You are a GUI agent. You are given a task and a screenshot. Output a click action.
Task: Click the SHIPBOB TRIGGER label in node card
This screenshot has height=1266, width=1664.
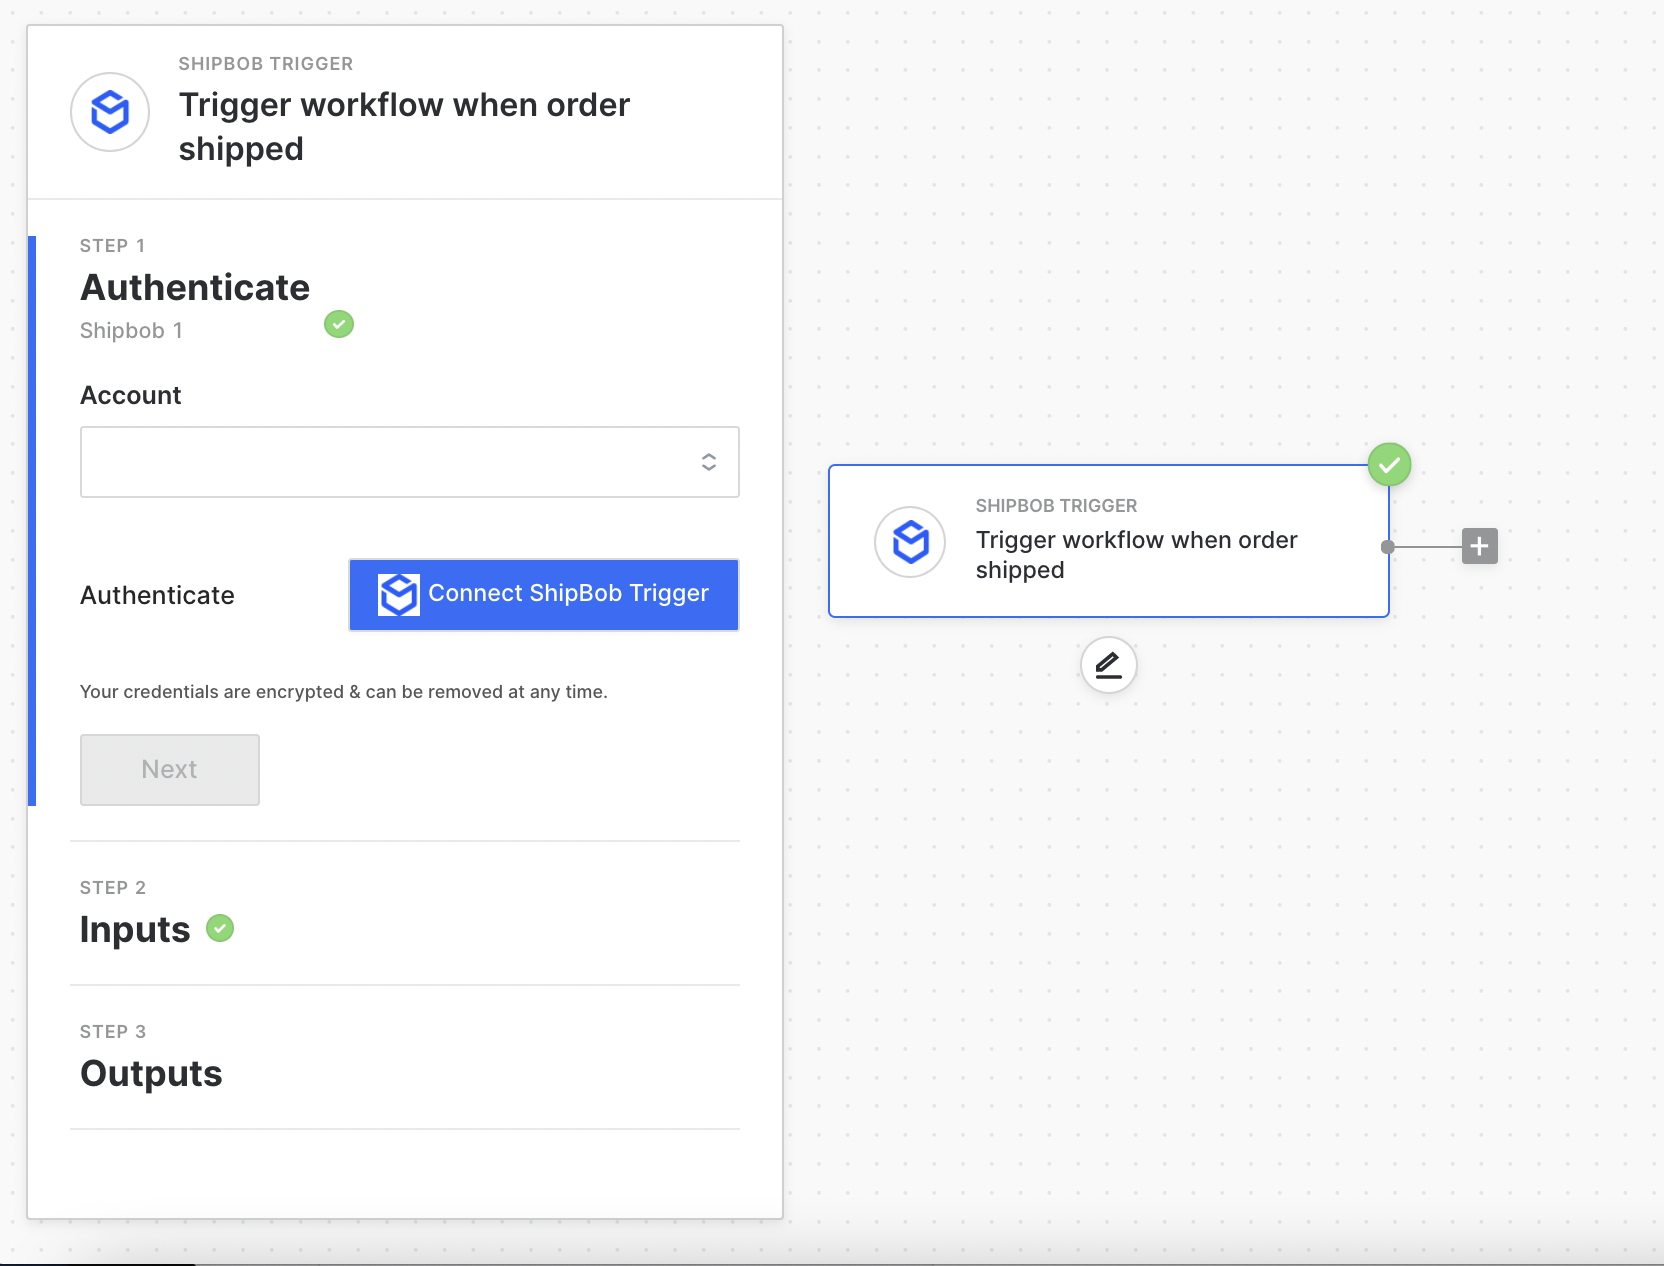1056,506
